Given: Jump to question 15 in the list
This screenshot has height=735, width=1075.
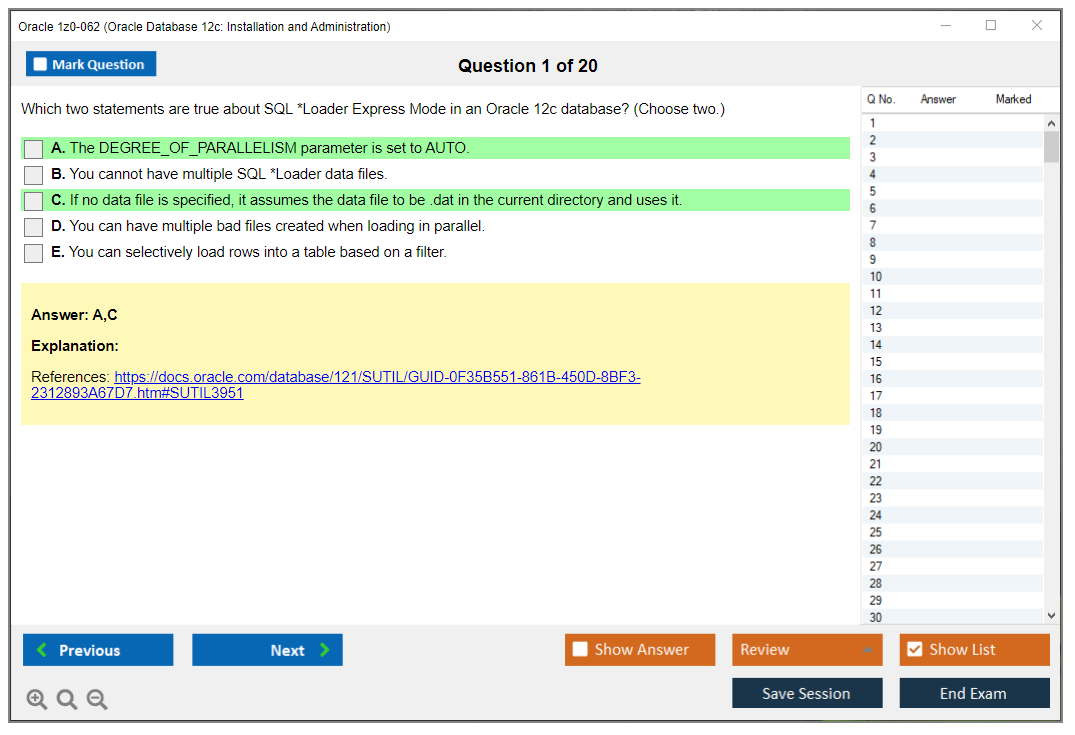Looking at the screenshot, I should [x=876, y=362].
